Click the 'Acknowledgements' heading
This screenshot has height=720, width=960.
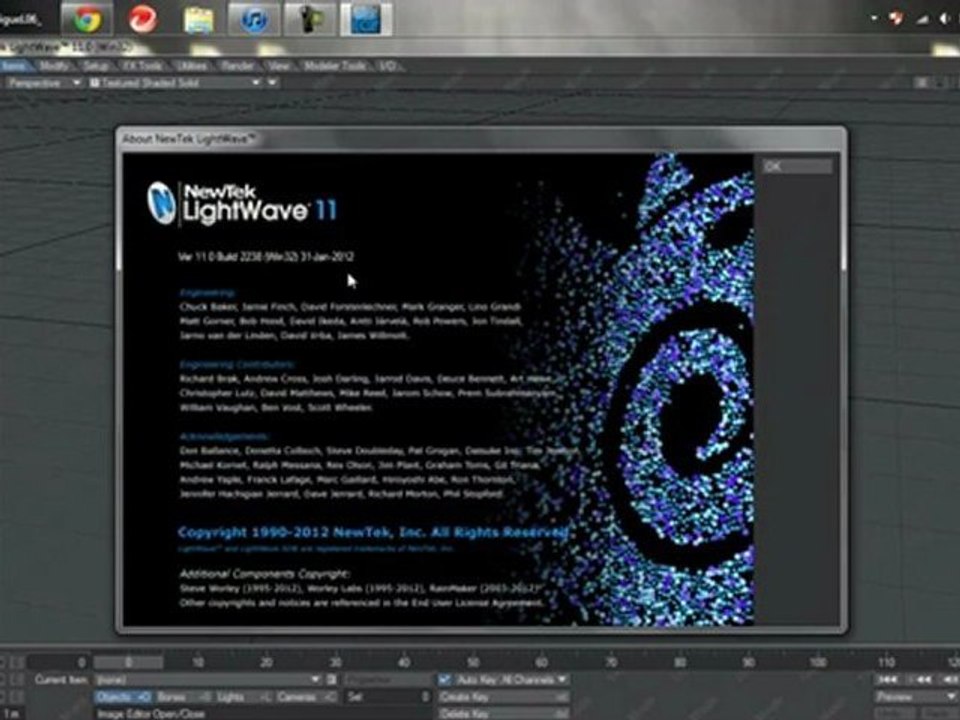pyautogui.click(x=224, y=437)
